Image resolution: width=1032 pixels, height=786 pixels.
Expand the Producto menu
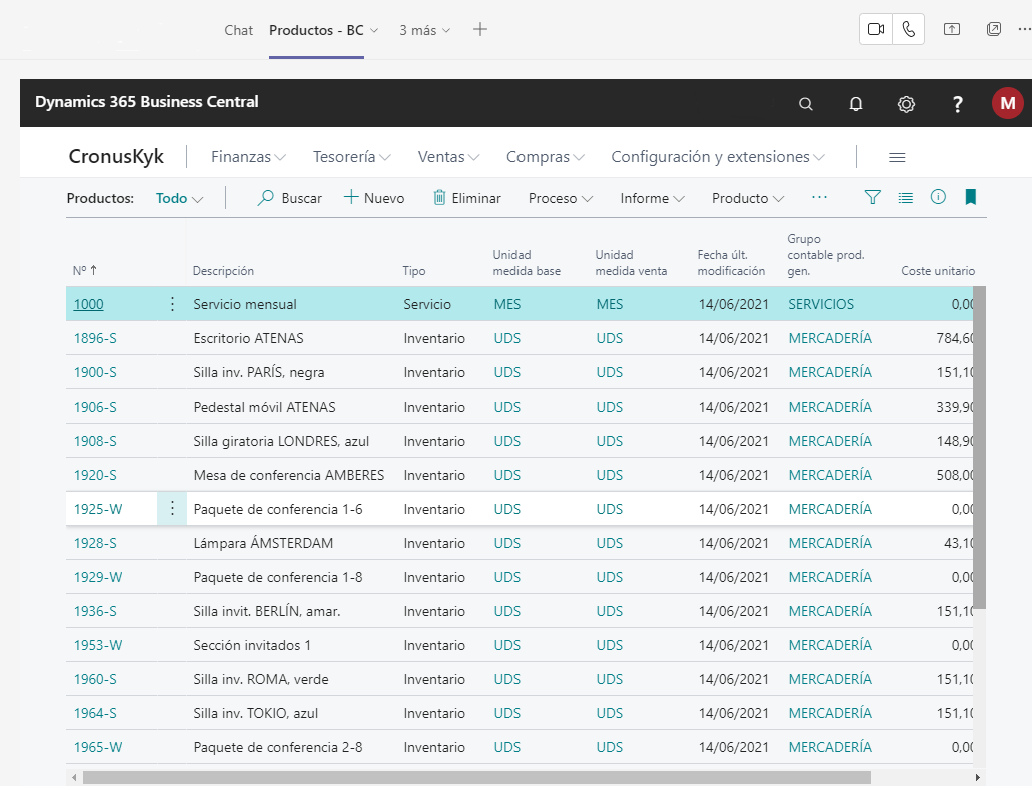748,198
